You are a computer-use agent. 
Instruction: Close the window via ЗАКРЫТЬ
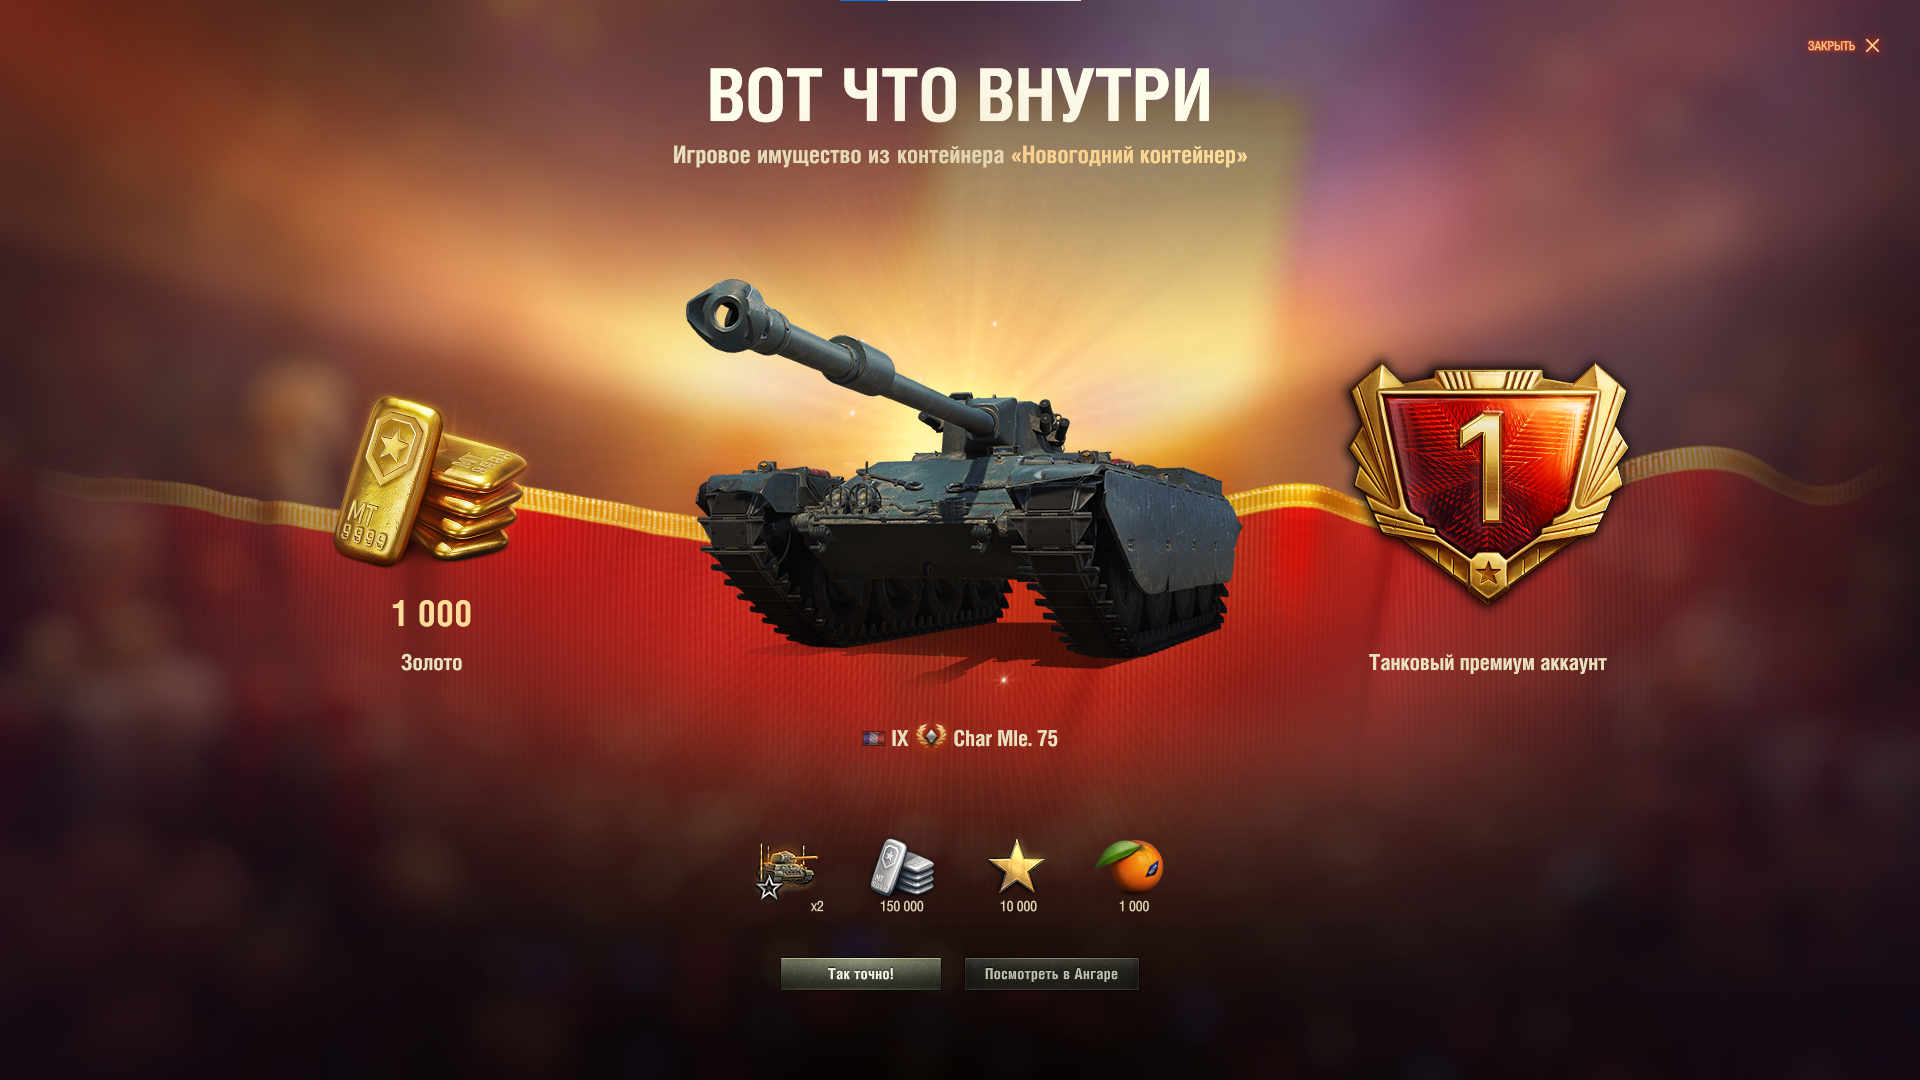(1831, 46)
